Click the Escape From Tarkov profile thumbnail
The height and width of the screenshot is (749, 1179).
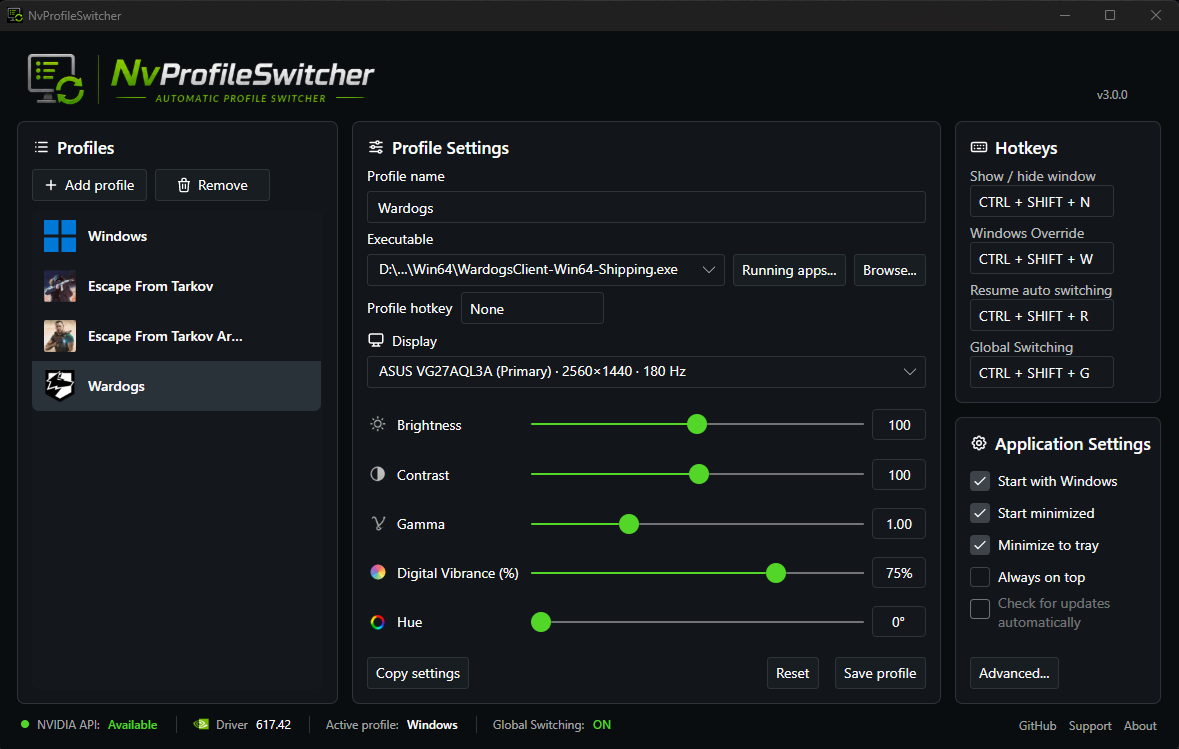tap(59, 287)
